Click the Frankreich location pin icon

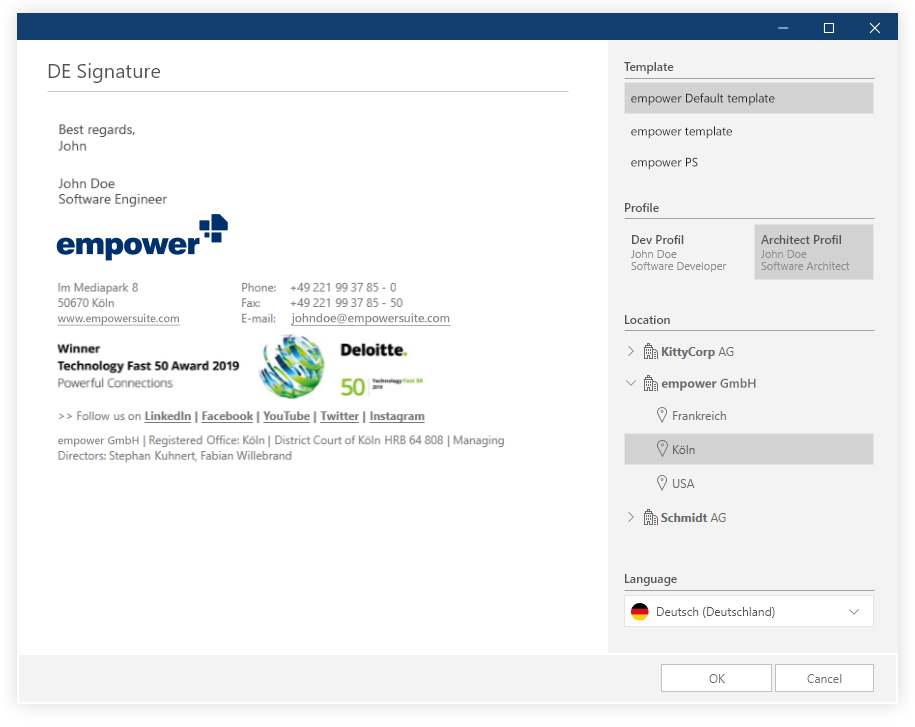[x=661, y=415]
